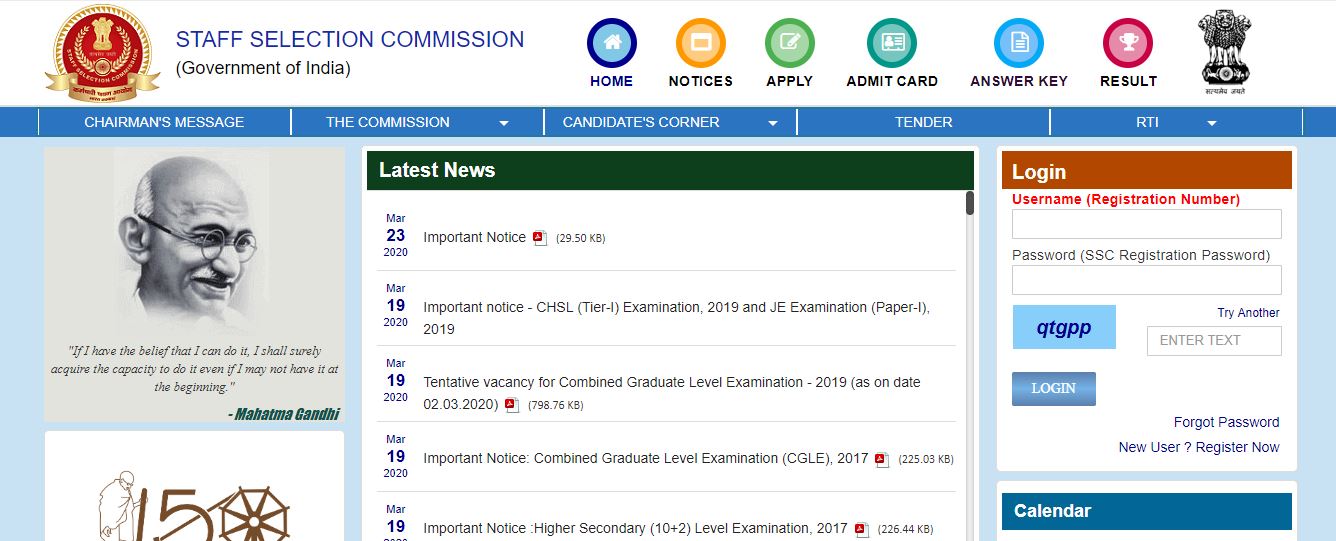Image resolution: width=1336 pixels, height=541 pixels.
Task: Click Try Another captcha link
Action: click(x=1248, y=313)
